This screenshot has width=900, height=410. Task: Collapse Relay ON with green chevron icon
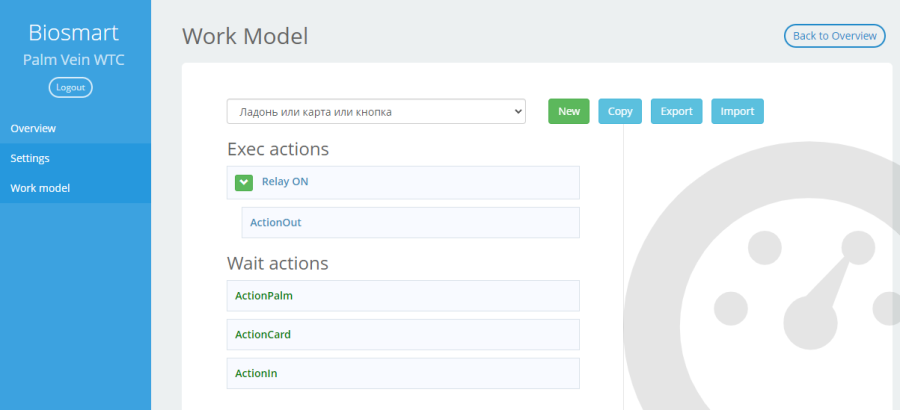coord(244,183)
